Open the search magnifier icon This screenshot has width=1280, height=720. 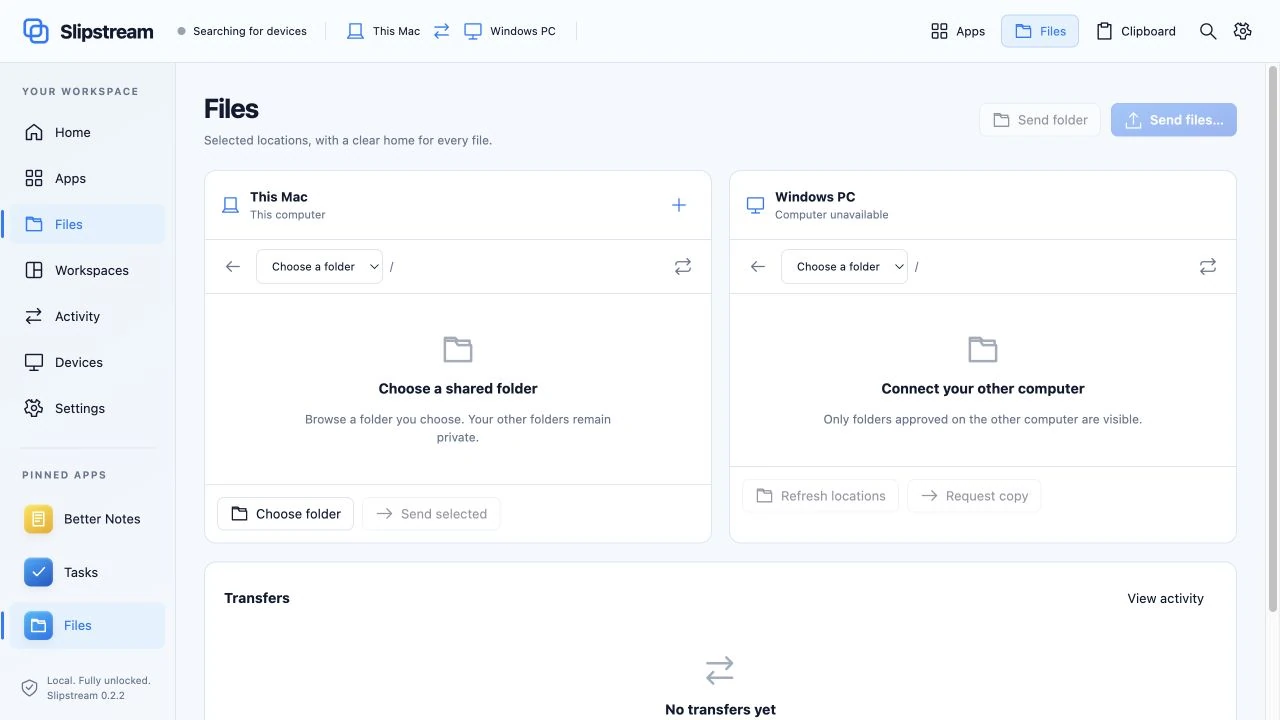tap(1208, 31)
